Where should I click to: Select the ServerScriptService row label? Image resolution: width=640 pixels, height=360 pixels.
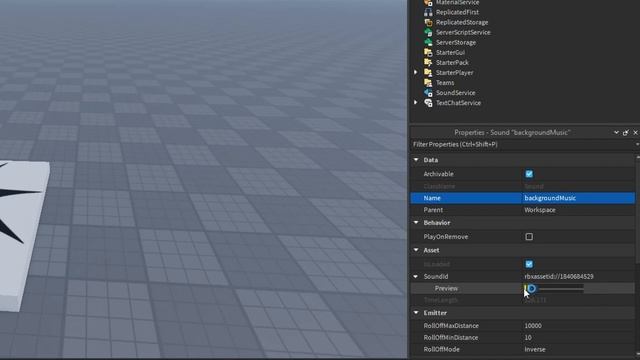pyautogui.click(x=463, y=32)
